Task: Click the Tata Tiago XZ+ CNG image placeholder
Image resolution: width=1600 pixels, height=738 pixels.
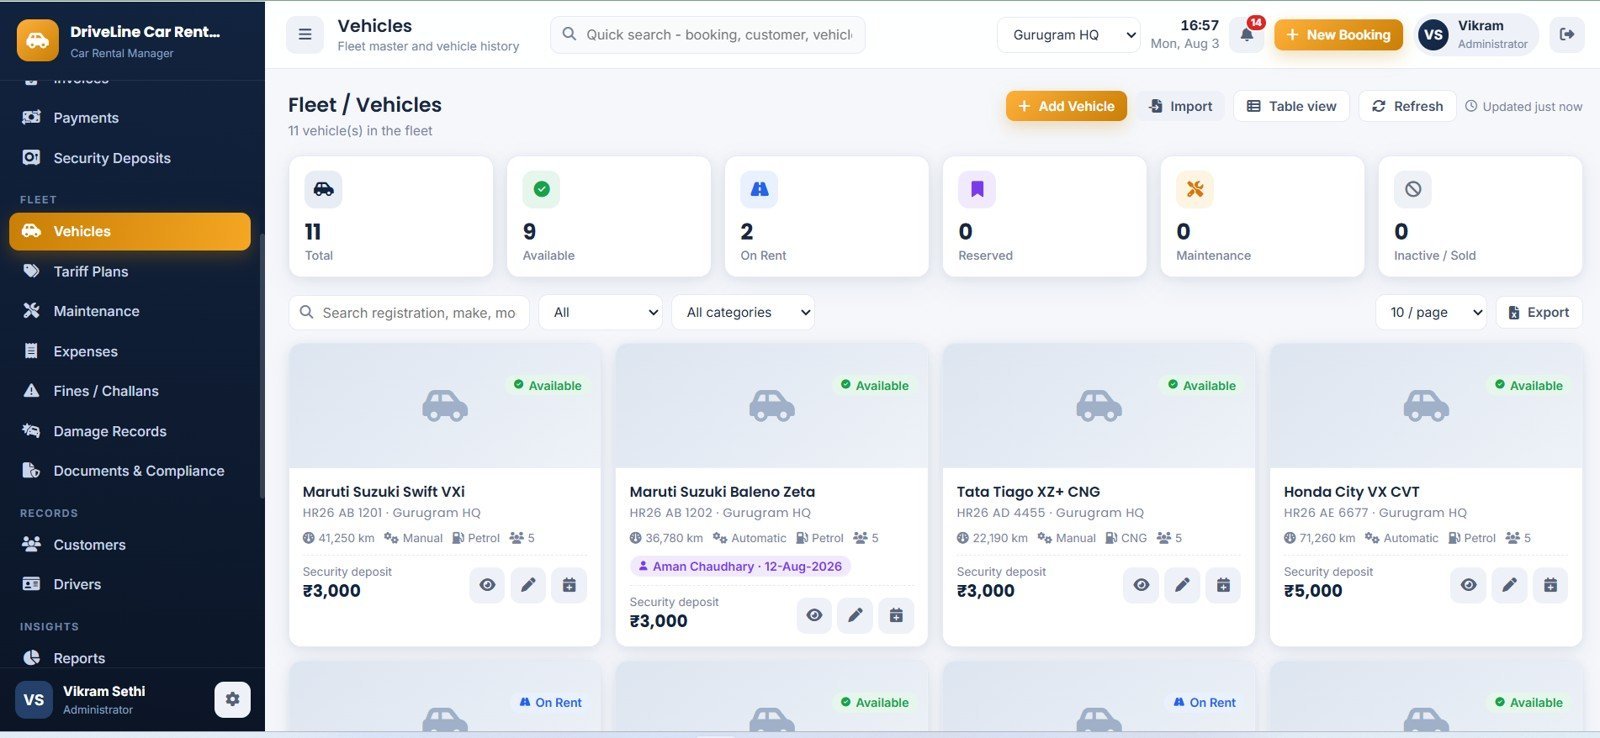Action: tap(1099, 406)
